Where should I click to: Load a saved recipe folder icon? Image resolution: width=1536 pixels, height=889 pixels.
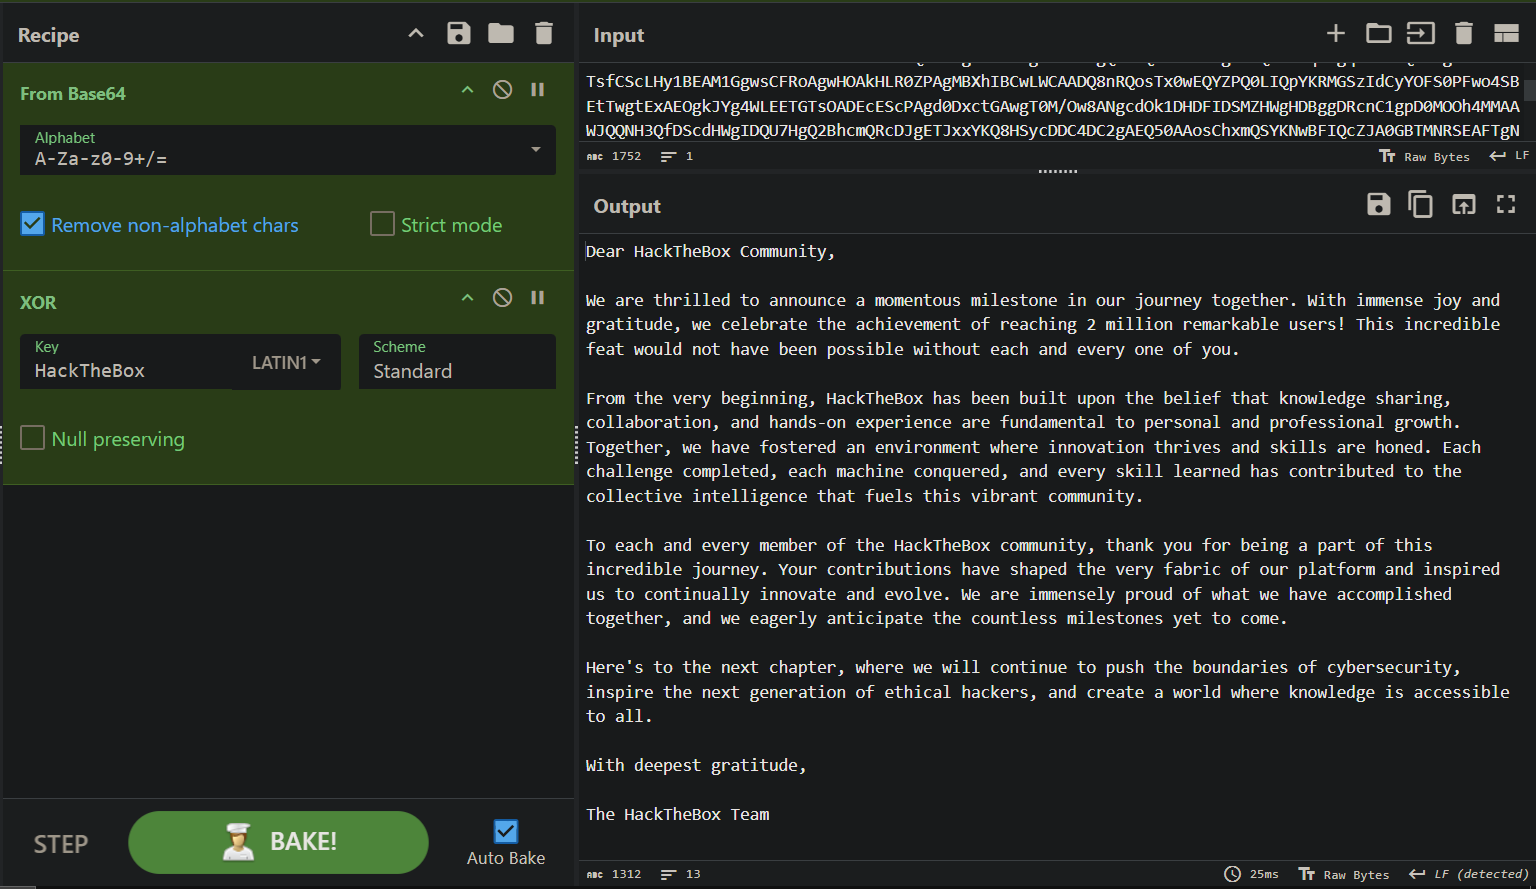[501, 34]
